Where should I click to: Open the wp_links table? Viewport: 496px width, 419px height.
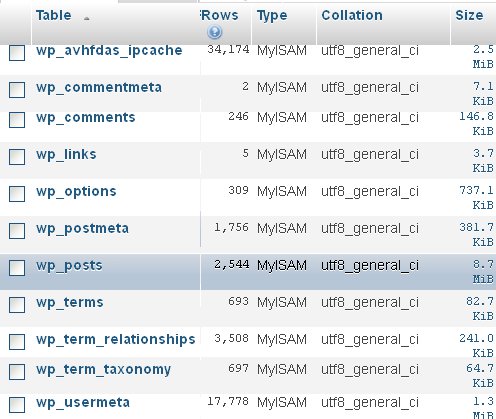coord(66,154)
